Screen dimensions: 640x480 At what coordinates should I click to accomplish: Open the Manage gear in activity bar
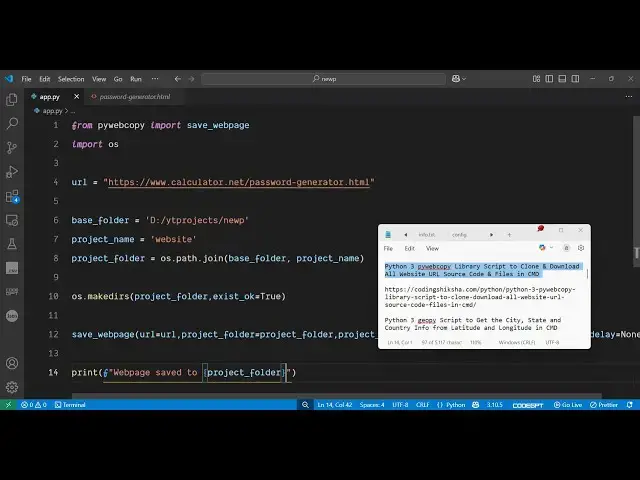tap(12, 387)
